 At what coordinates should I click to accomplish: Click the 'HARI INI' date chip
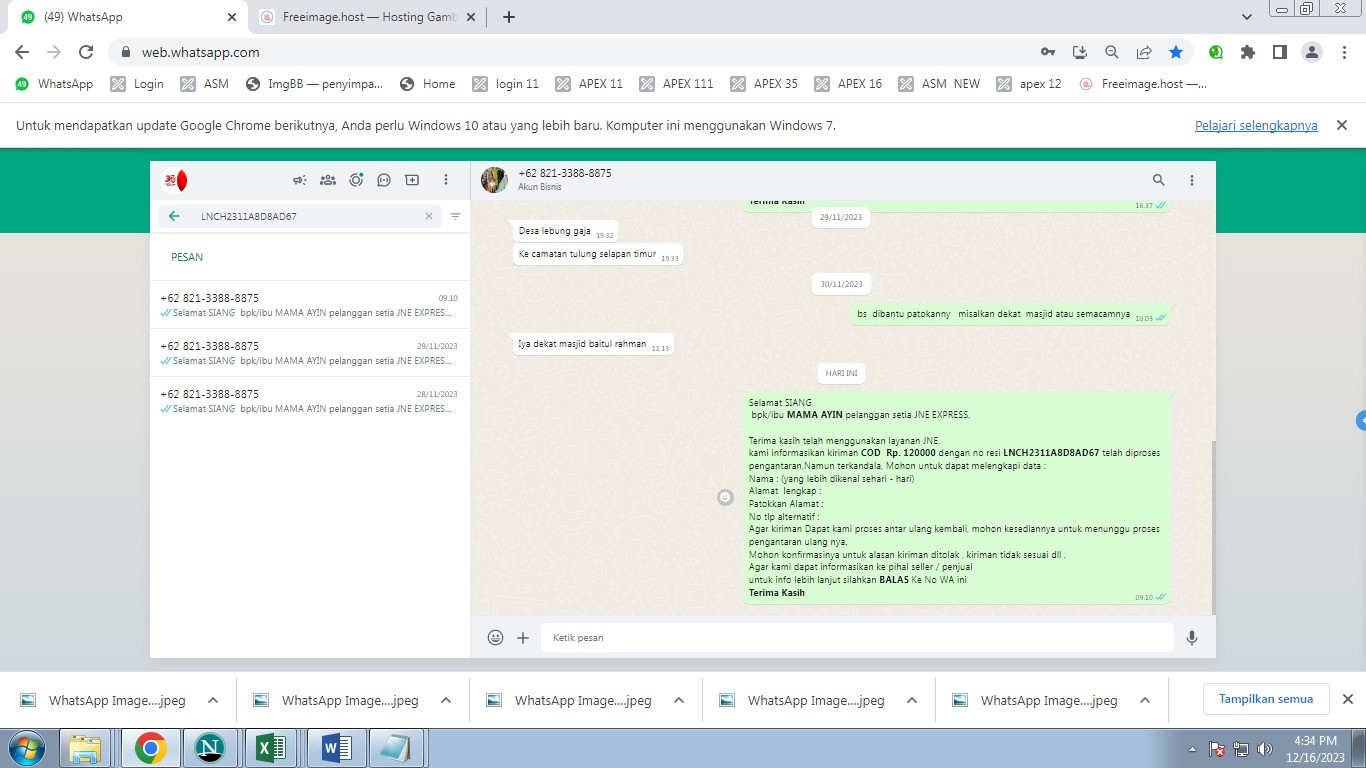[841, 373]
